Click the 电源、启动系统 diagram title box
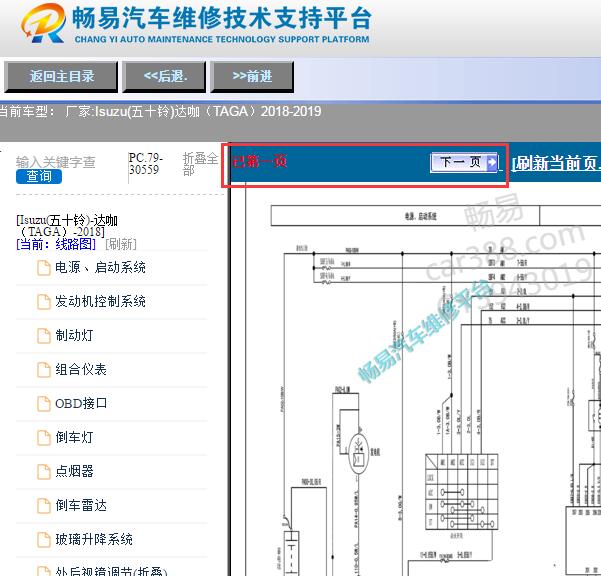The width and height of the screenshot is (601, 576). (405, 216)
